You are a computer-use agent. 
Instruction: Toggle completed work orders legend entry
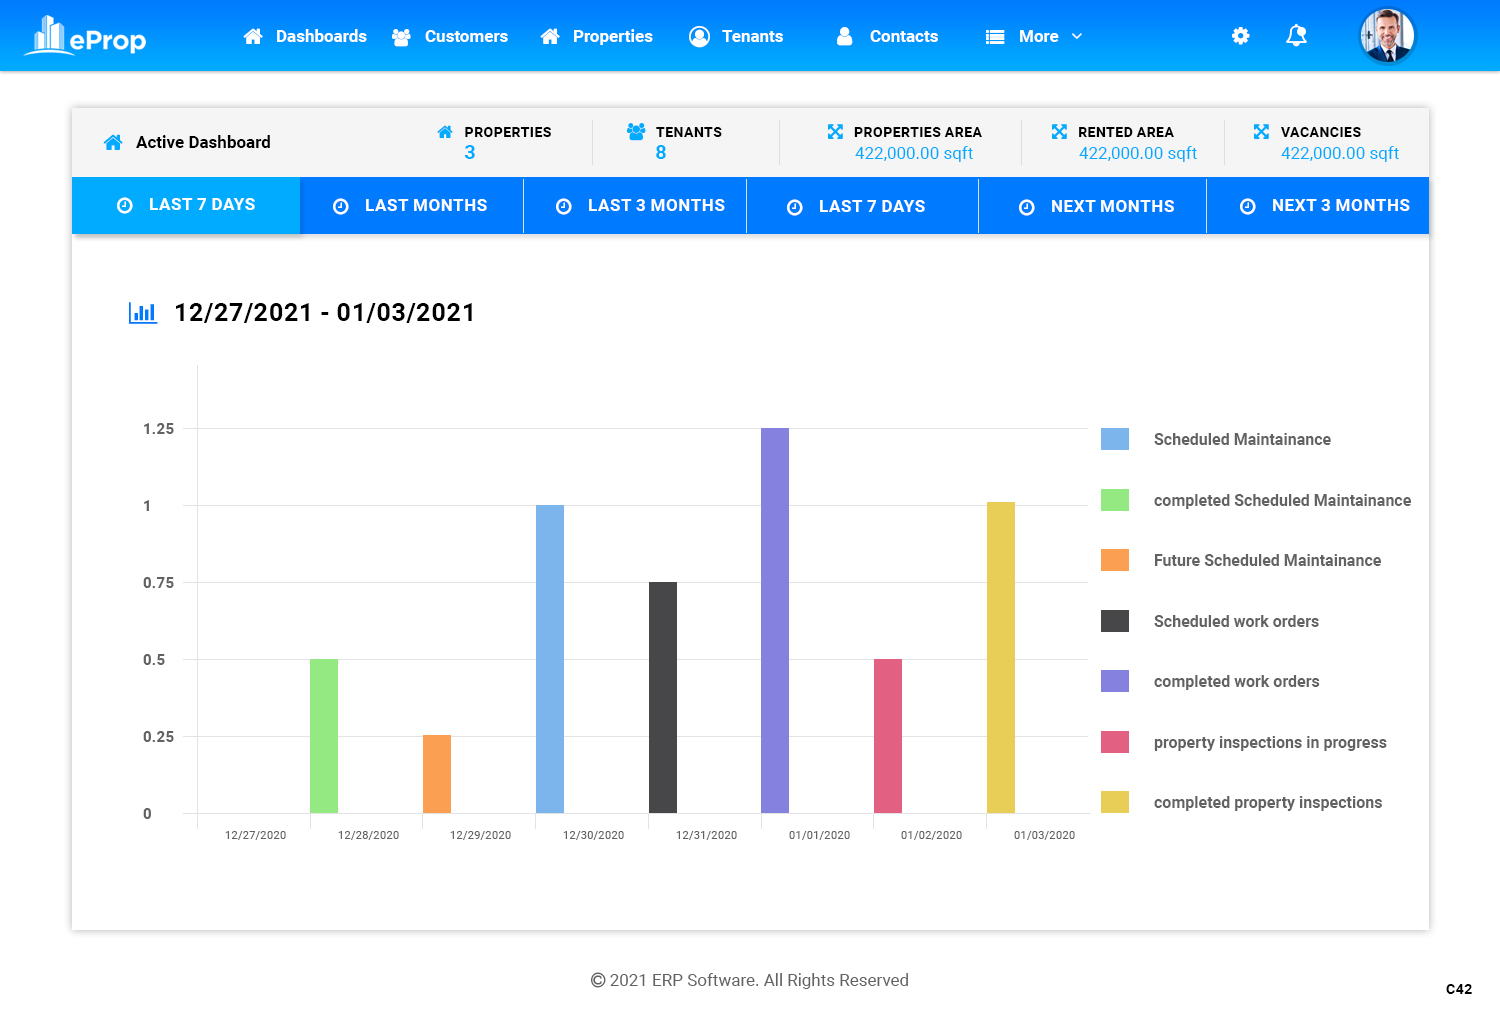point(1236,681)
